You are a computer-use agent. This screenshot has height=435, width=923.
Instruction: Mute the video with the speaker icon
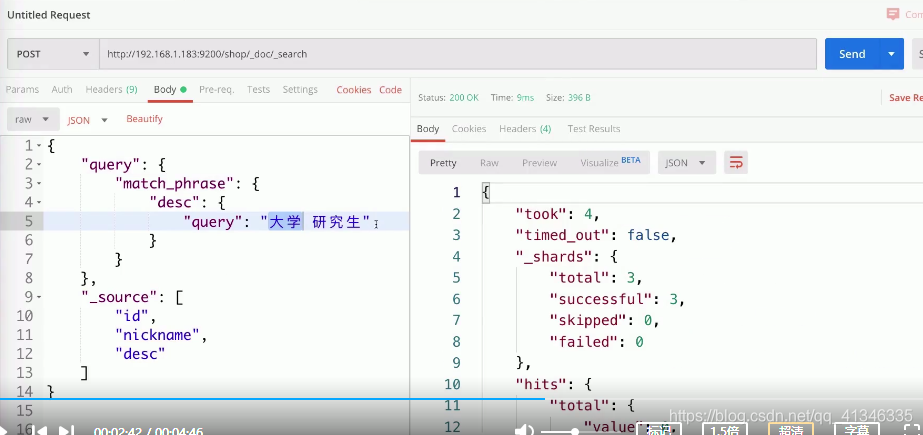click(523, 431)
